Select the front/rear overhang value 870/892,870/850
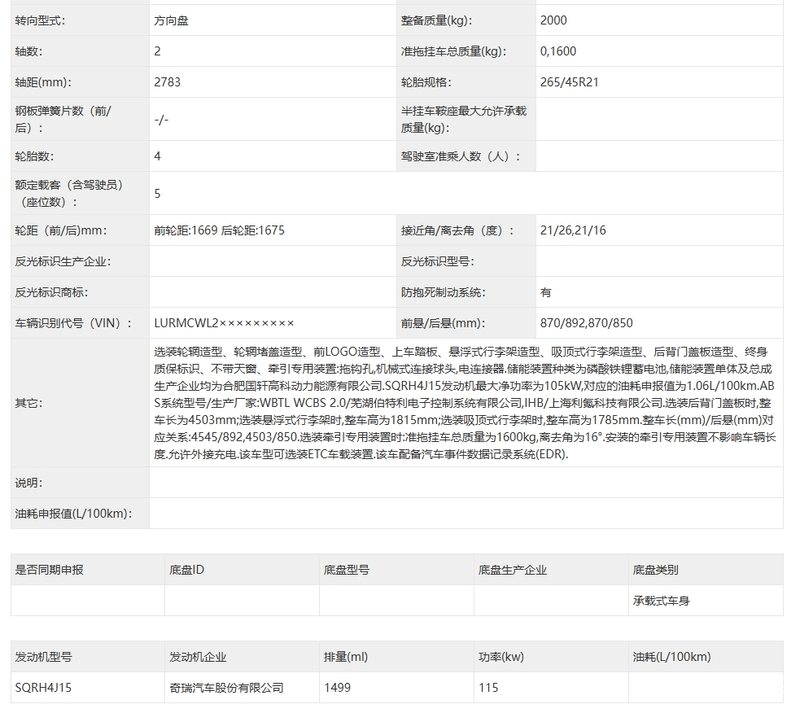This screenshot has height=709, width=800. (x=586, y=323)
